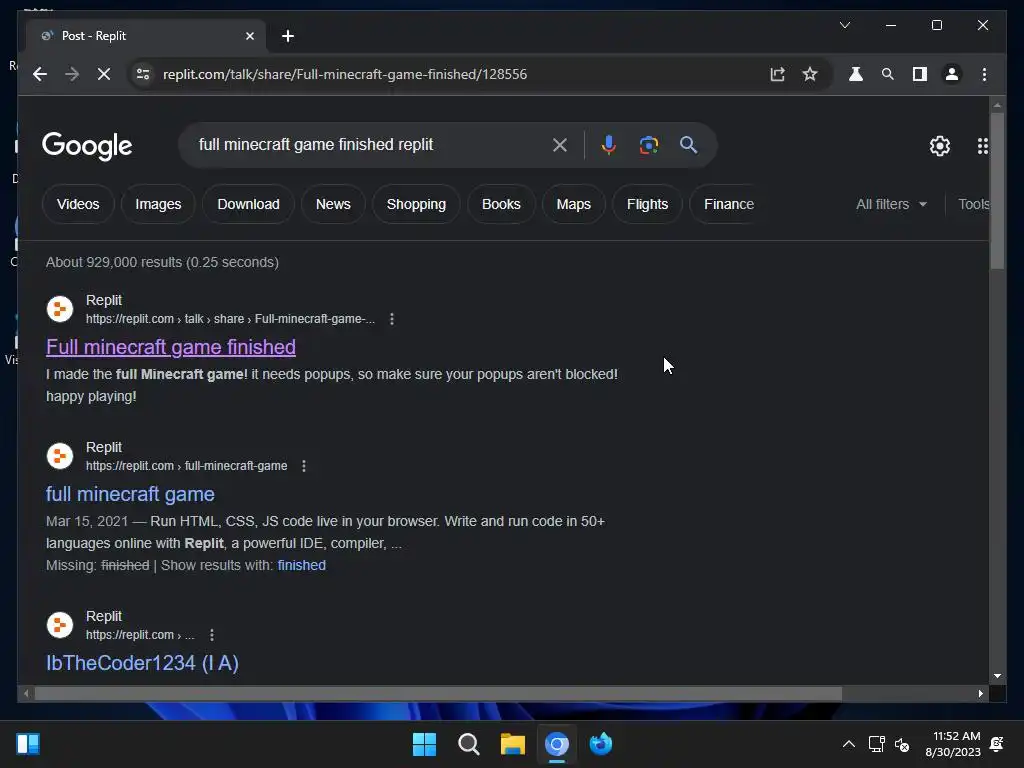Expand the All filters dropdown

891,204
